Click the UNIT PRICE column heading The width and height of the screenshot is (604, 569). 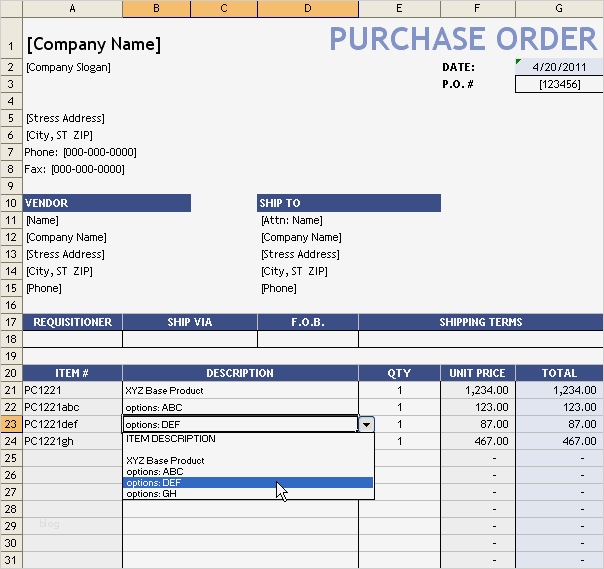coord(477,373)
